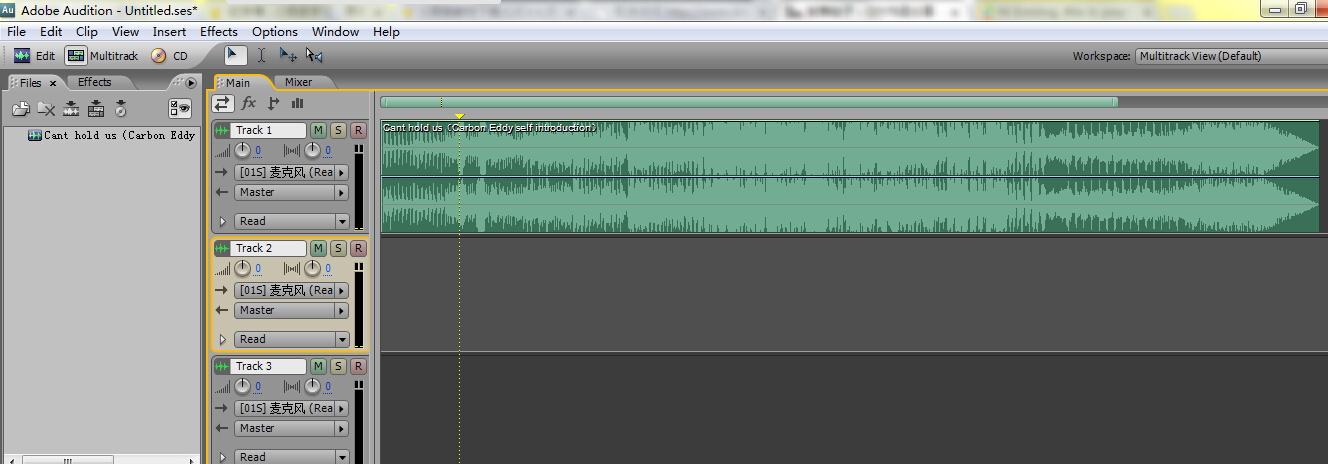Open the File menu
The width and height of the screenshot is (1328, 464).
tap(17, 32)
